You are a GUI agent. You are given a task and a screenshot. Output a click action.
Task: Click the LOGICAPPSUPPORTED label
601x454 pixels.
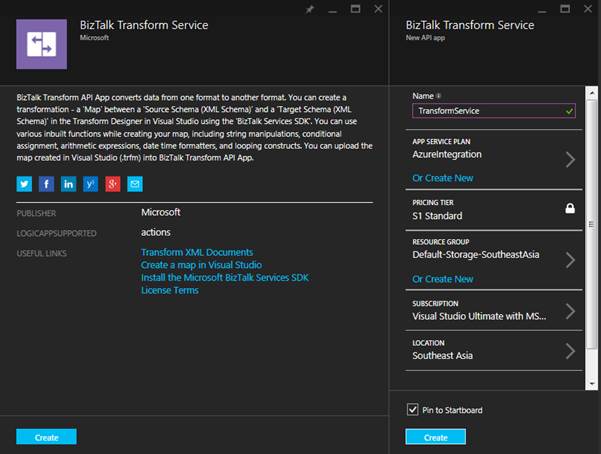[x=56, y=234]
